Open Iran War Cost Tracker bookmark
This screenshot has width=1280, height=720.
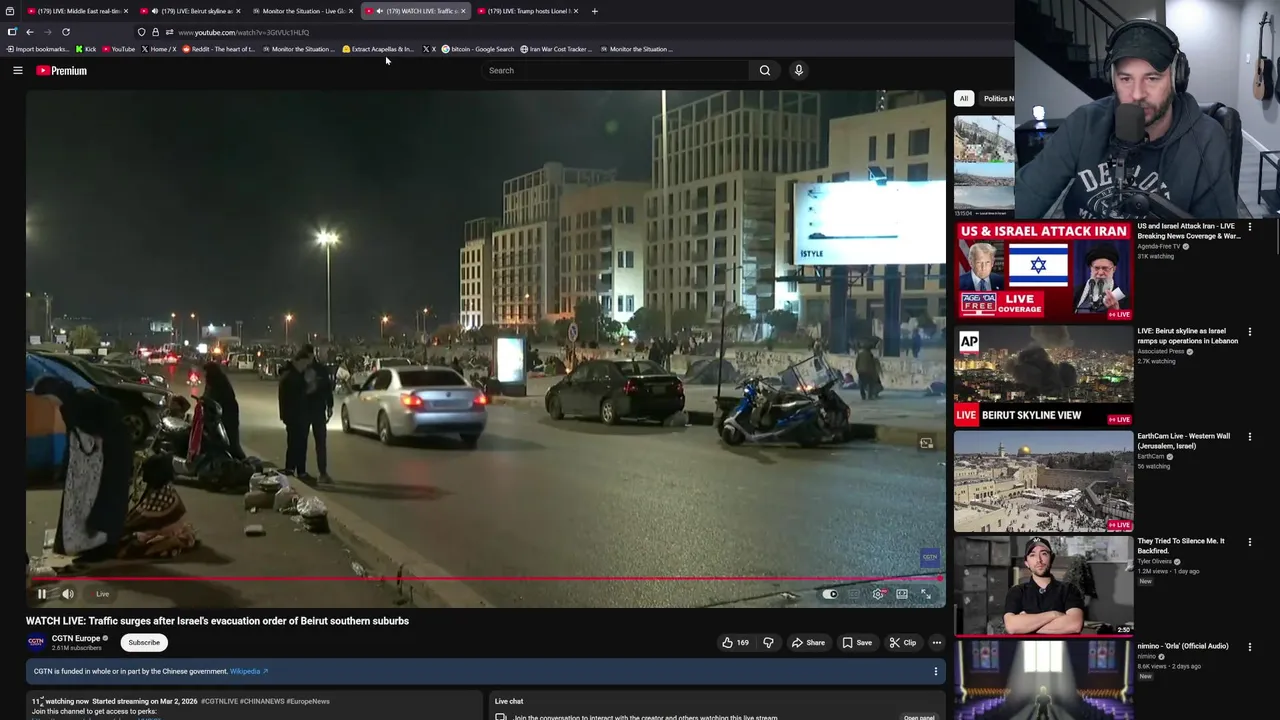[556, 49]
